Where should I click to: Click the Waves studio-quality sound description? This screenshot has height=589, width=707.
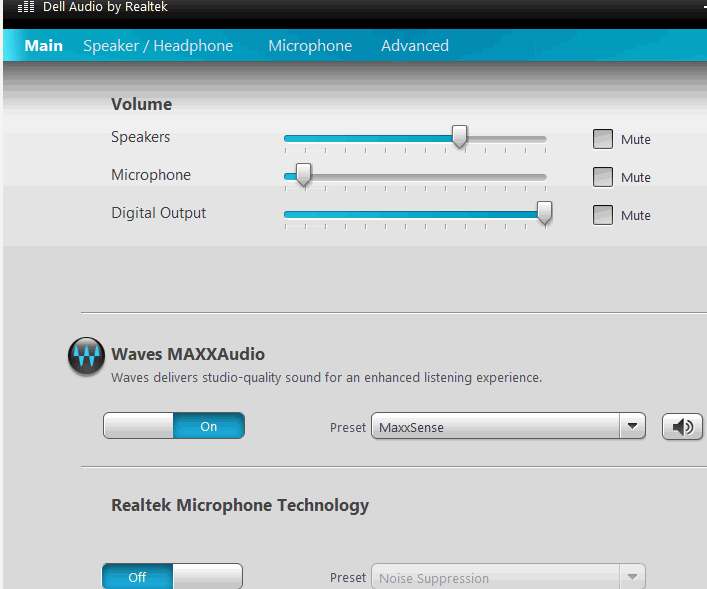(326, 377)
